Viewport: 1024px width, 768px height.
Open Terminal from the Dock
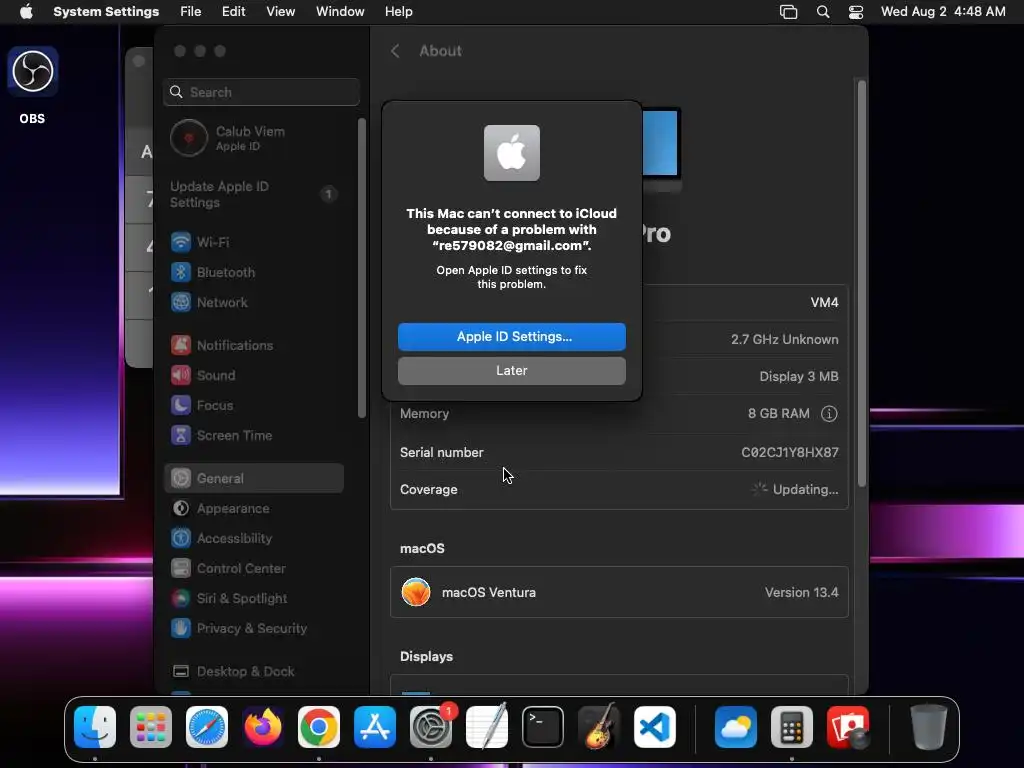click(543, 727)
